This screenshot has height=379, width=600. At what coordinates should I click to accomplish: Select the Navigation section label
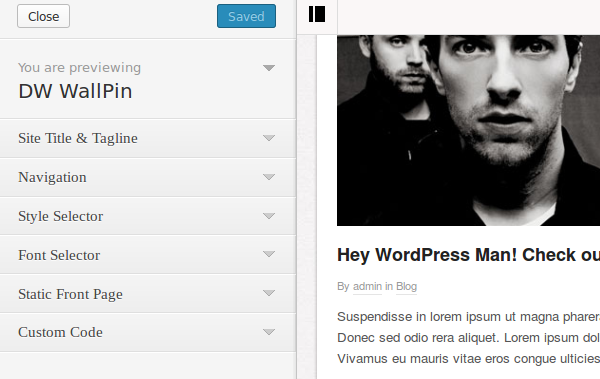(x=52, y=177)
